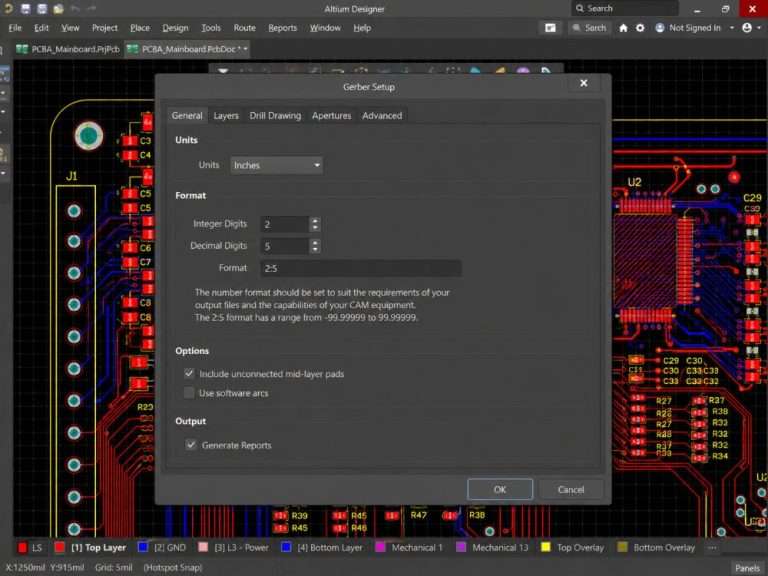Open the Panels button in status bar
The image size is (768, 576).
coord(747,568)
